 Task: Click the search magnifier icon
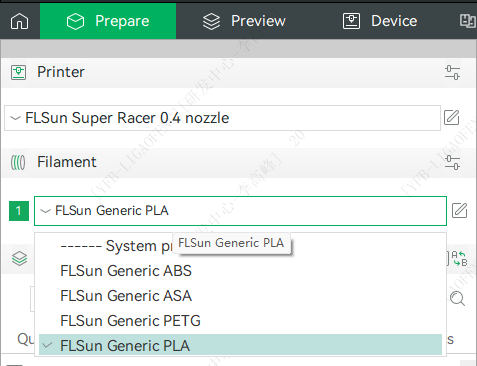(x=457, y=298)
